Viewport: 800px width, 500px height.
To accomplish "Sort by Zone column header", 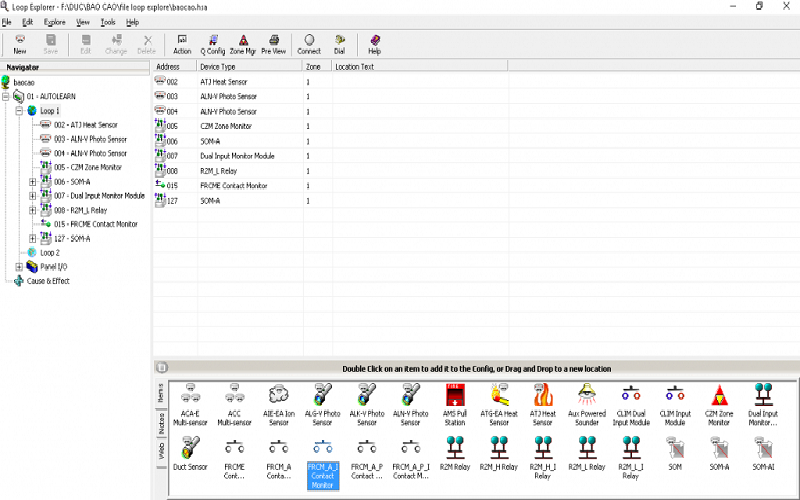I will pos(317,67).
